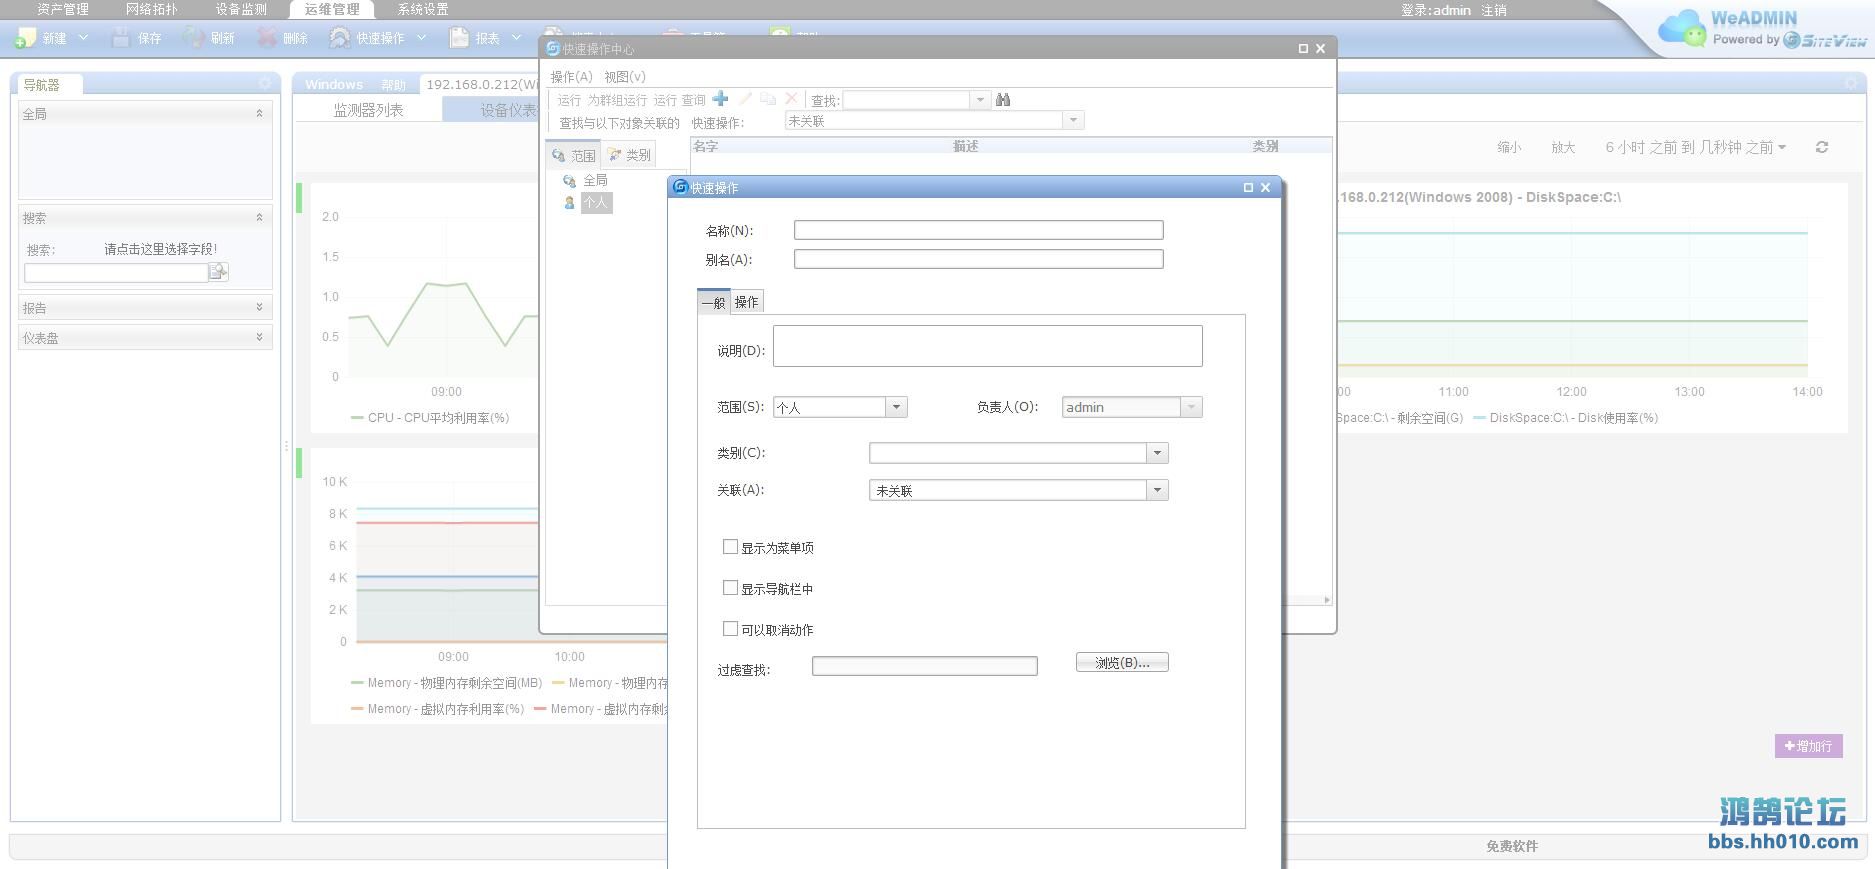The width and height of the screenshot is (1875, 869).
Task: Click the 保存 (Save) toolbar icon
Action: [x=121, y=38]
